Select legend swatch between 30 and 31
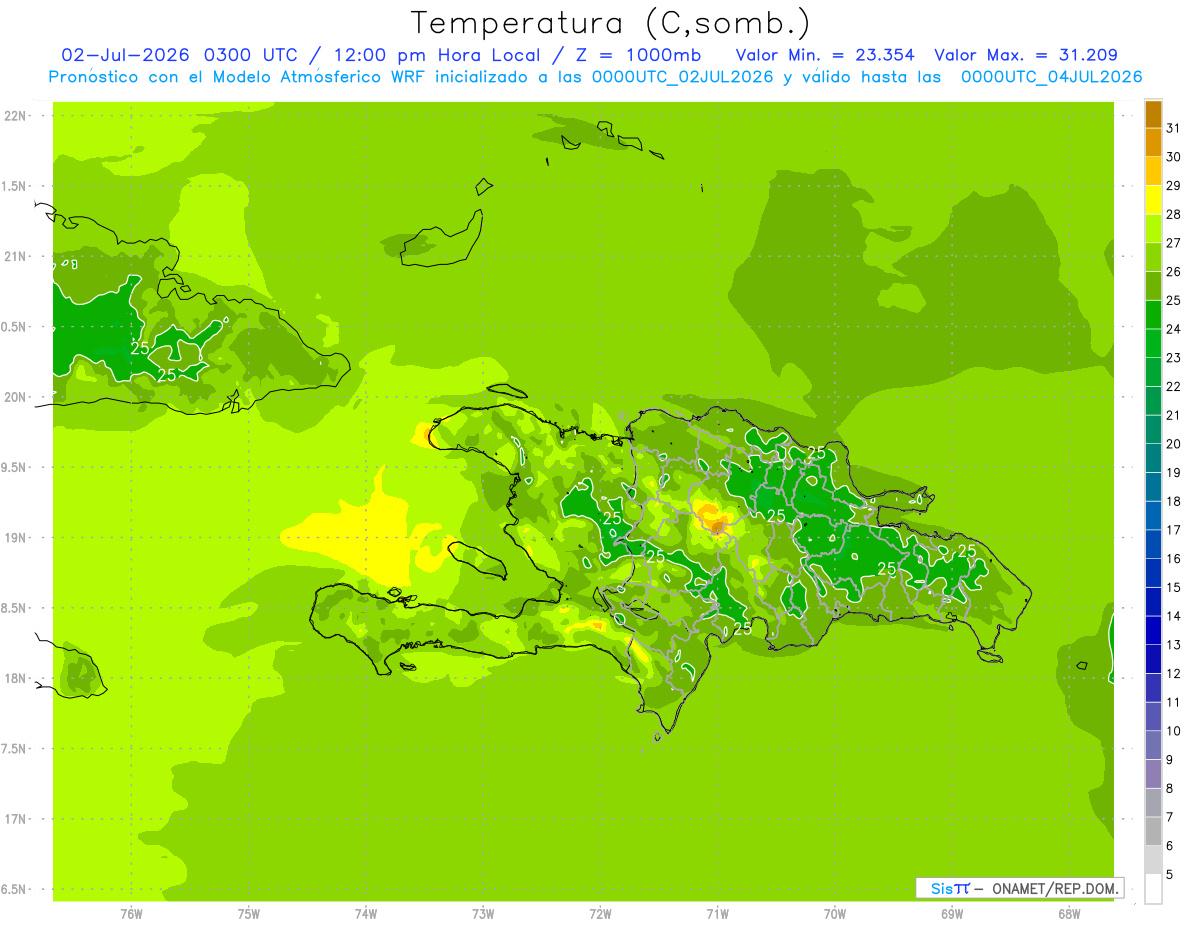 click(x=1153, y=143)
